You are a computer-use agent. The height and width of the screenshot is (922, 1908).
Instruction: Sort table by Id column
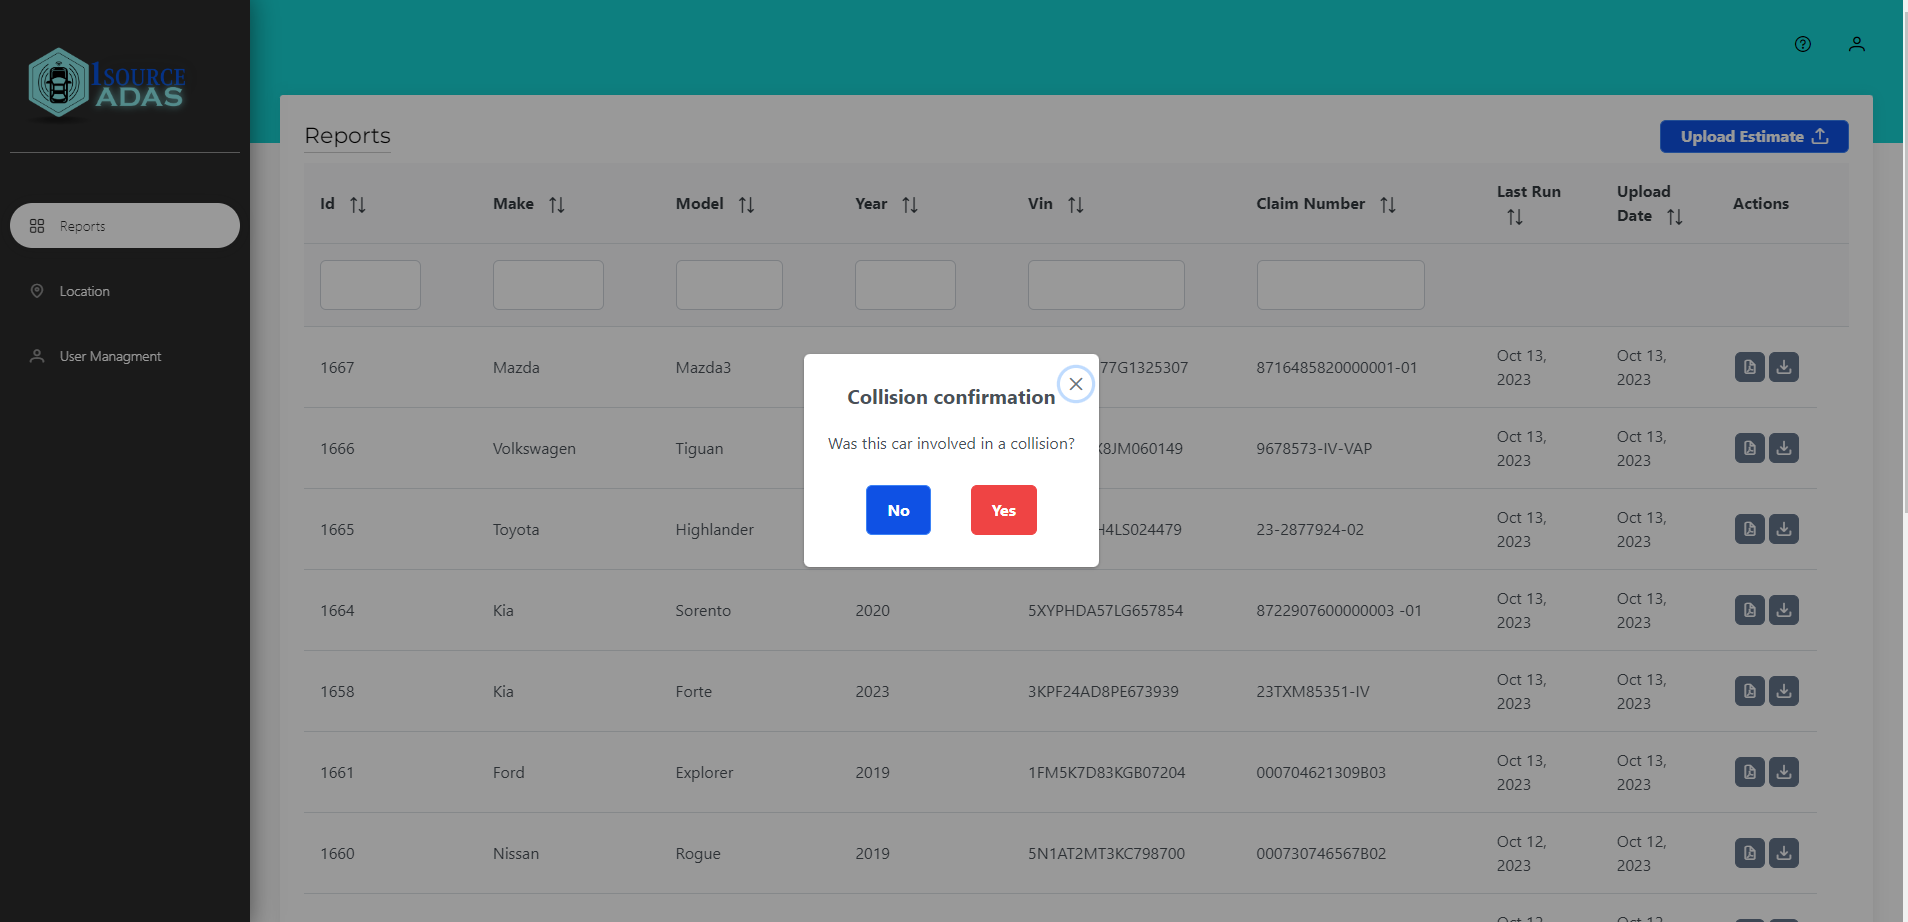358,205
